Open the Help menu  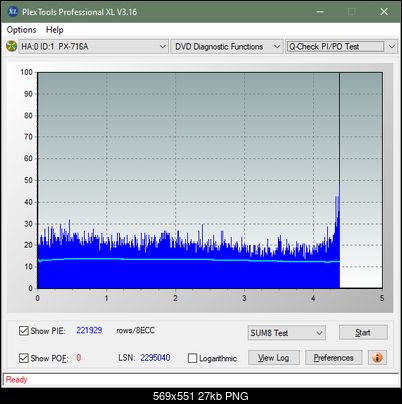point(55,30)
